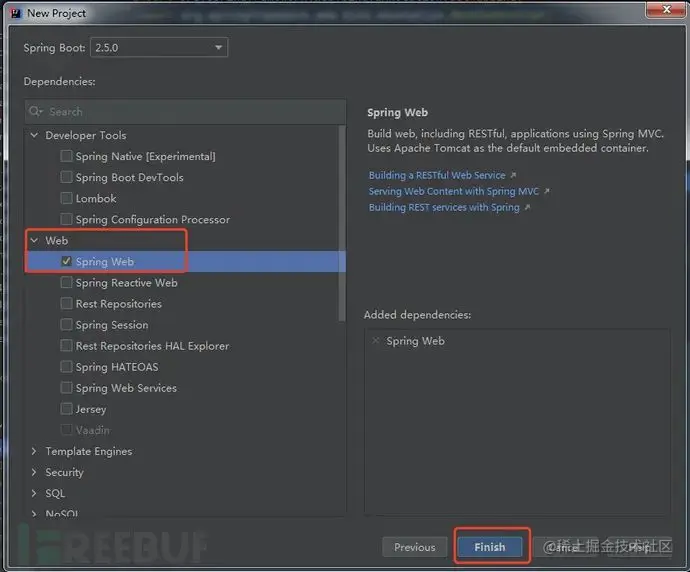The height and width of the screenshot is (572, 690).
Task: Select the Spring Reactive Web label
Action: [x=126, y=283]
